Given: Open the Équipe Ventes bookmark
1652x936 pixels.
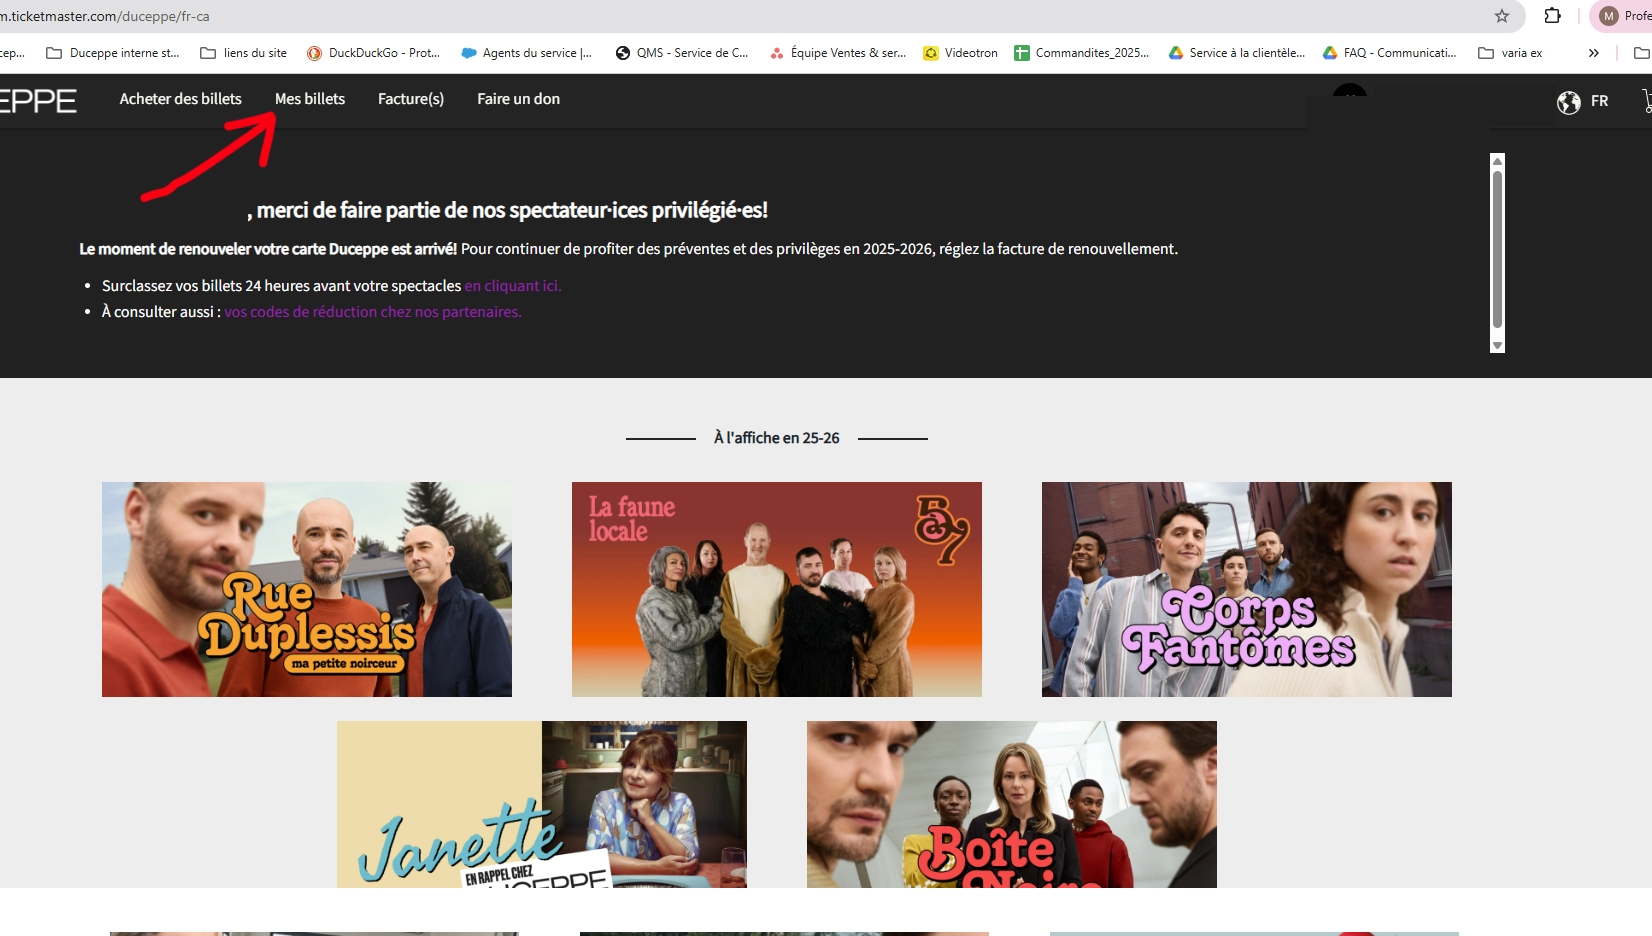Looking at the screenshot, I should coord(838,53).
